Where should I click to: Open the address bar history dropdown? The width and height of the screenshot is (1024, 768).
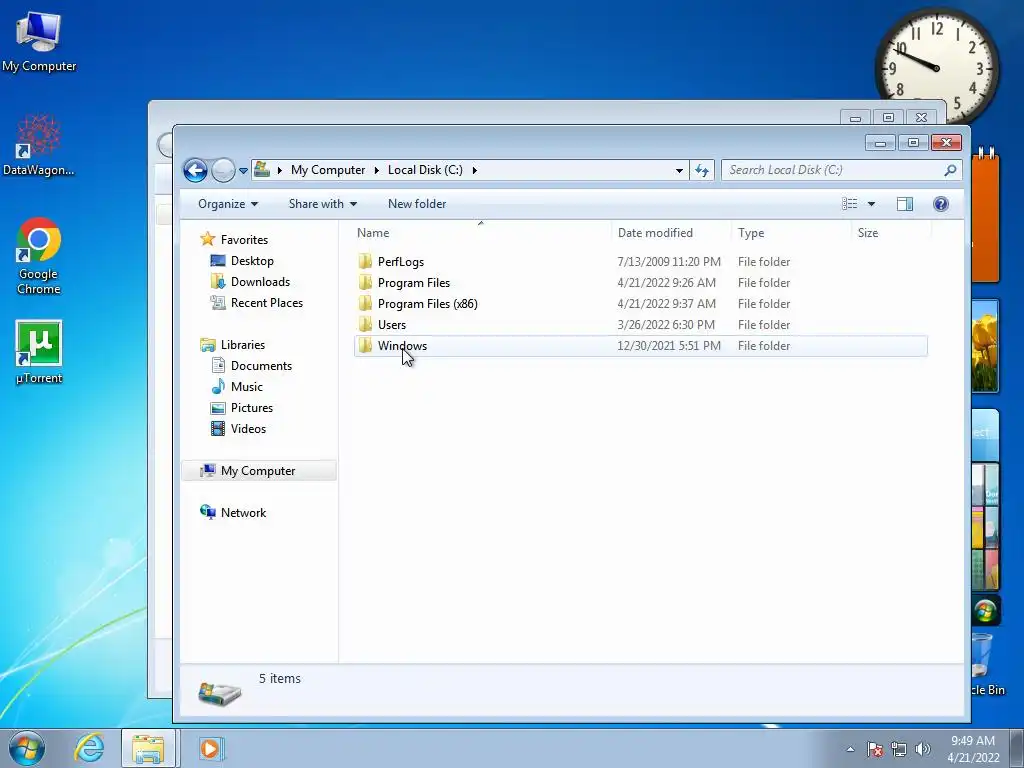pos(679,170)
